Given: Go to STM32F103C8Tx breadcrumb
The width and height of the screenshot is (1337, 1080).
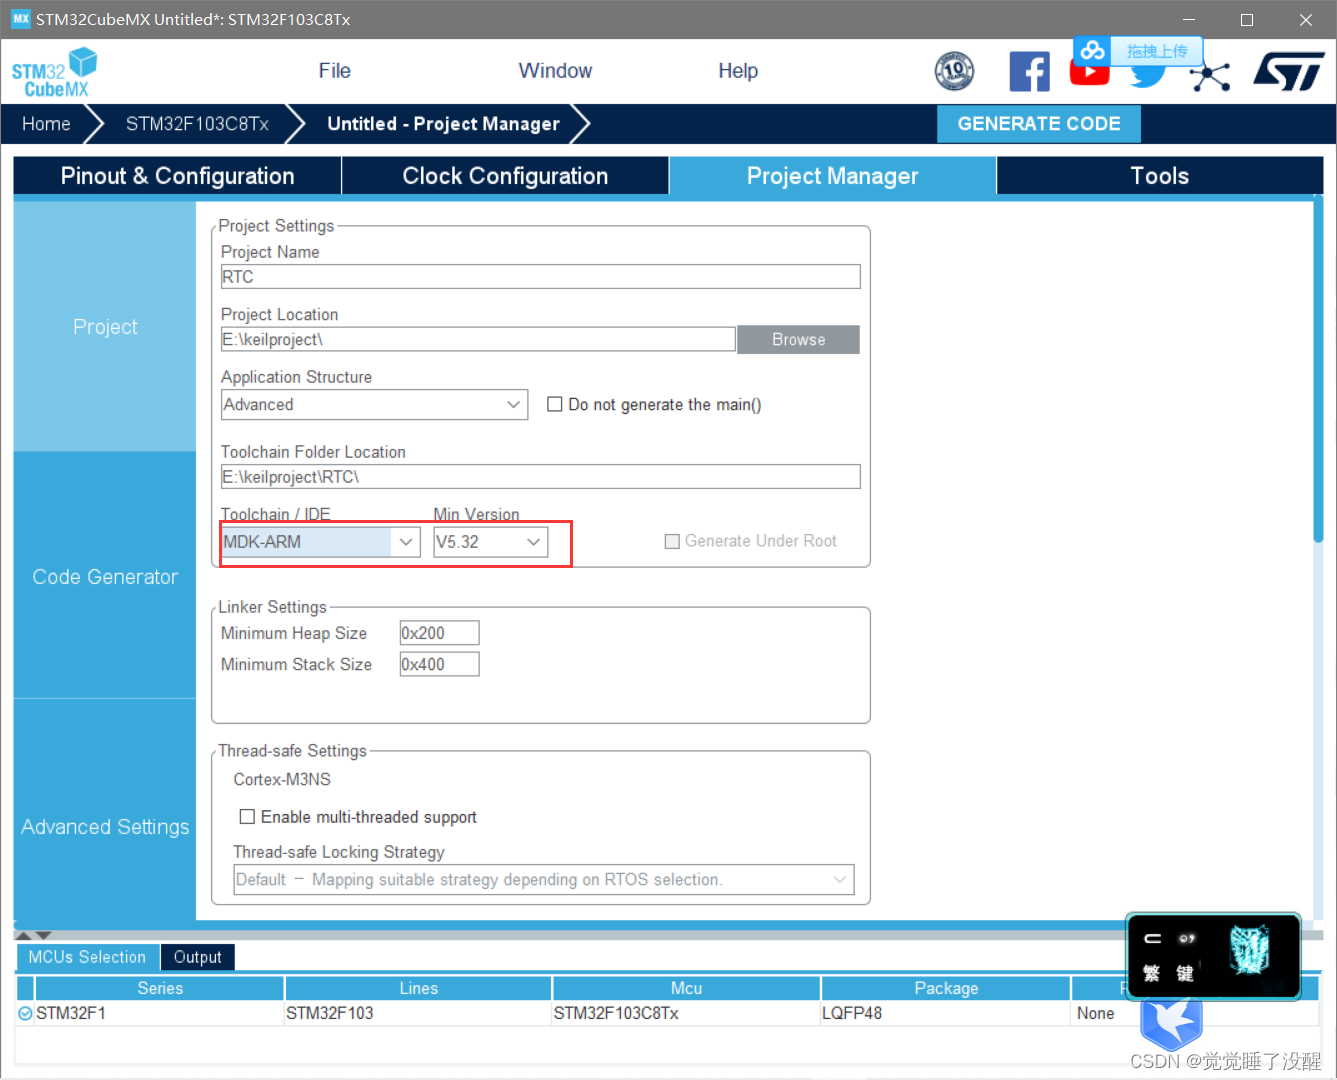Looking at the screenshot, I should click(x=197, y=124).
